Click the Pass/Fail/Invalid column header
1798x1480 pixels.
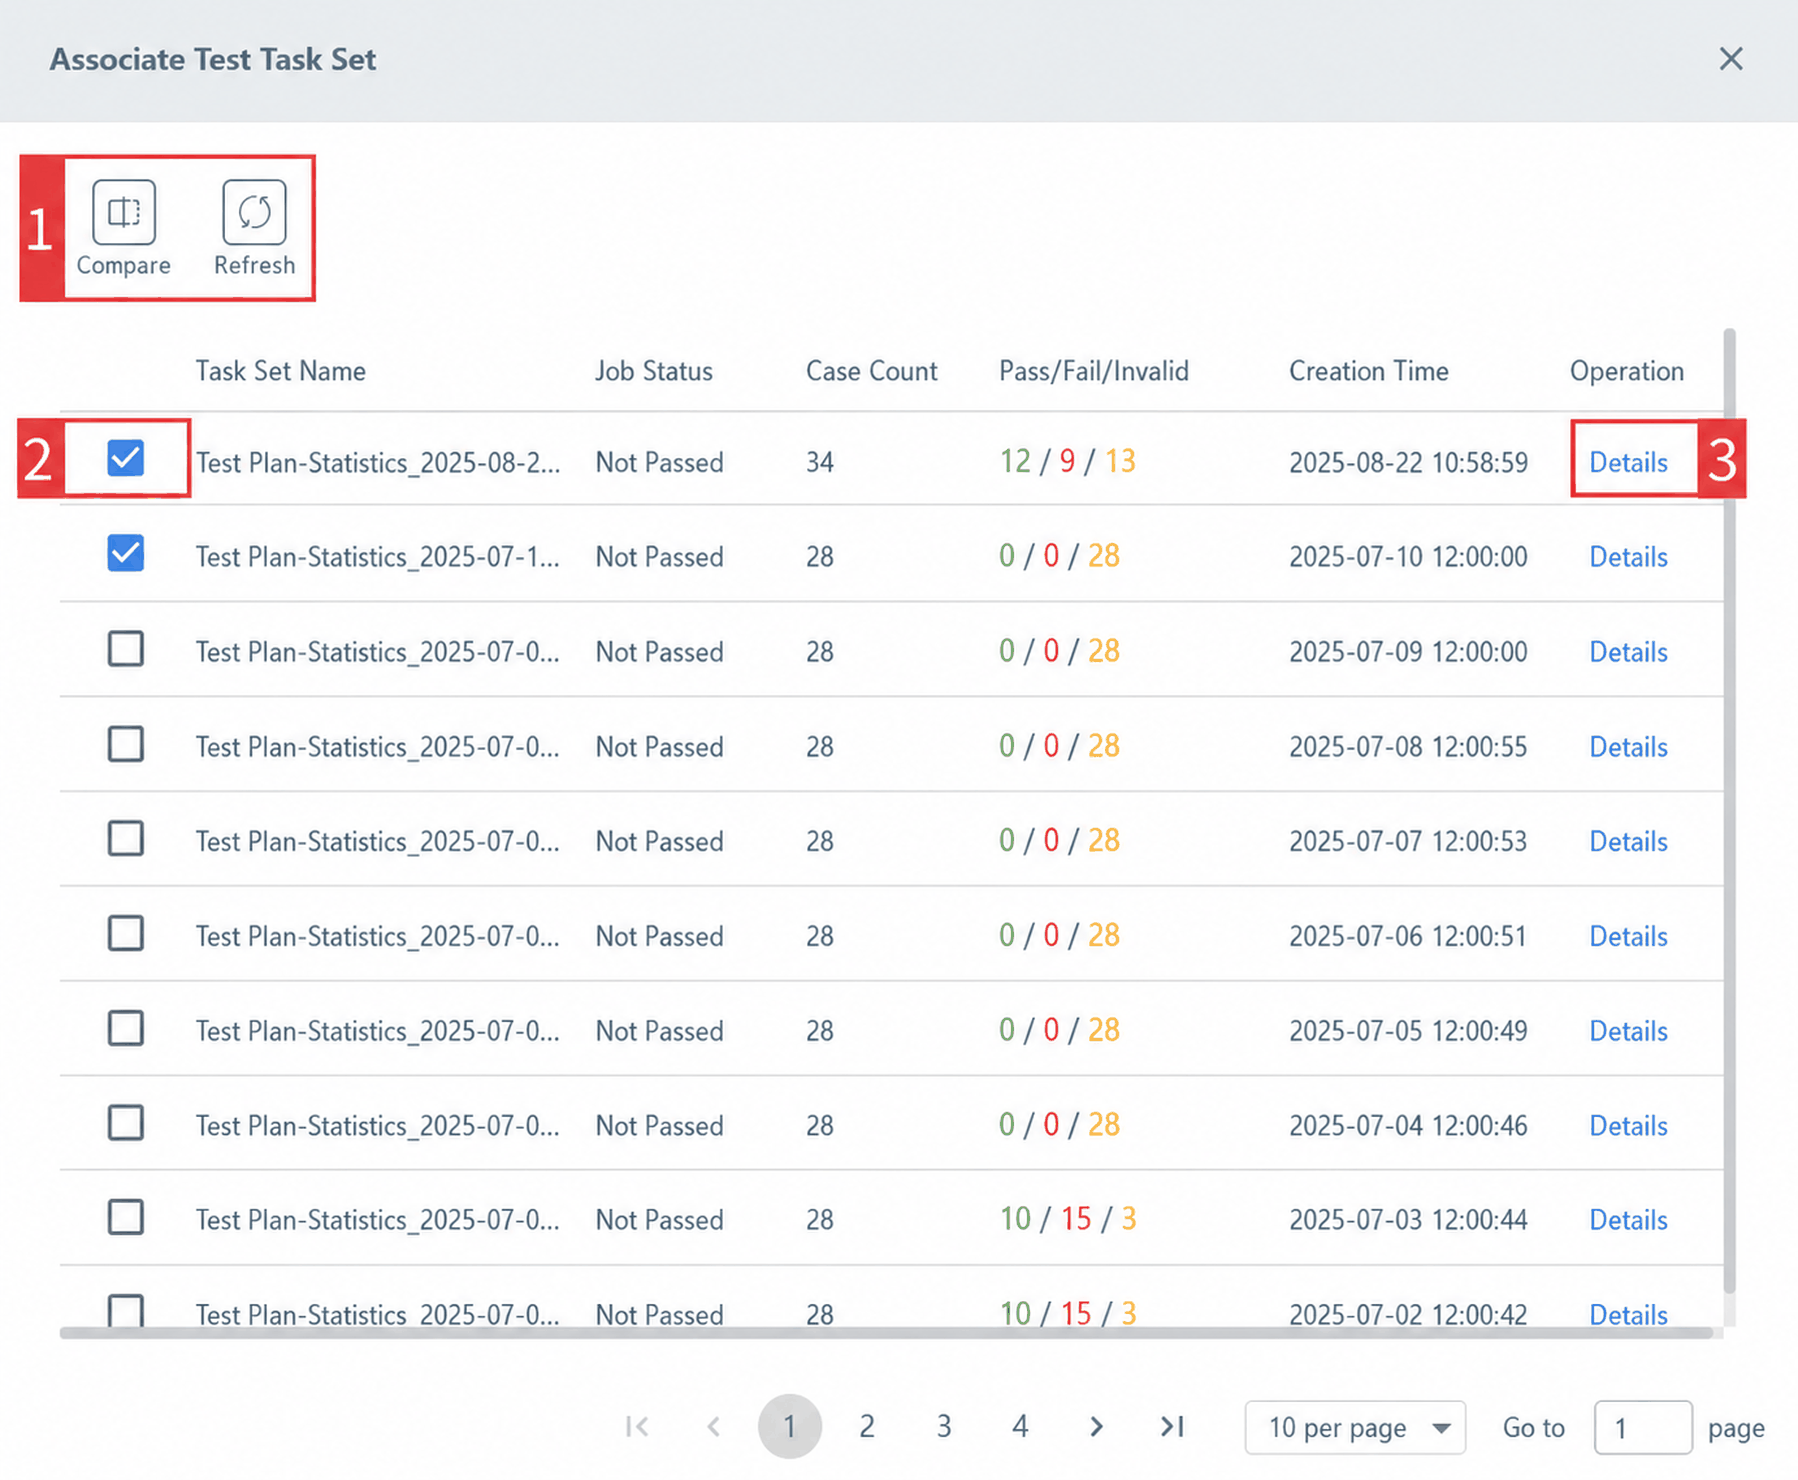[x=1094, y=371]
